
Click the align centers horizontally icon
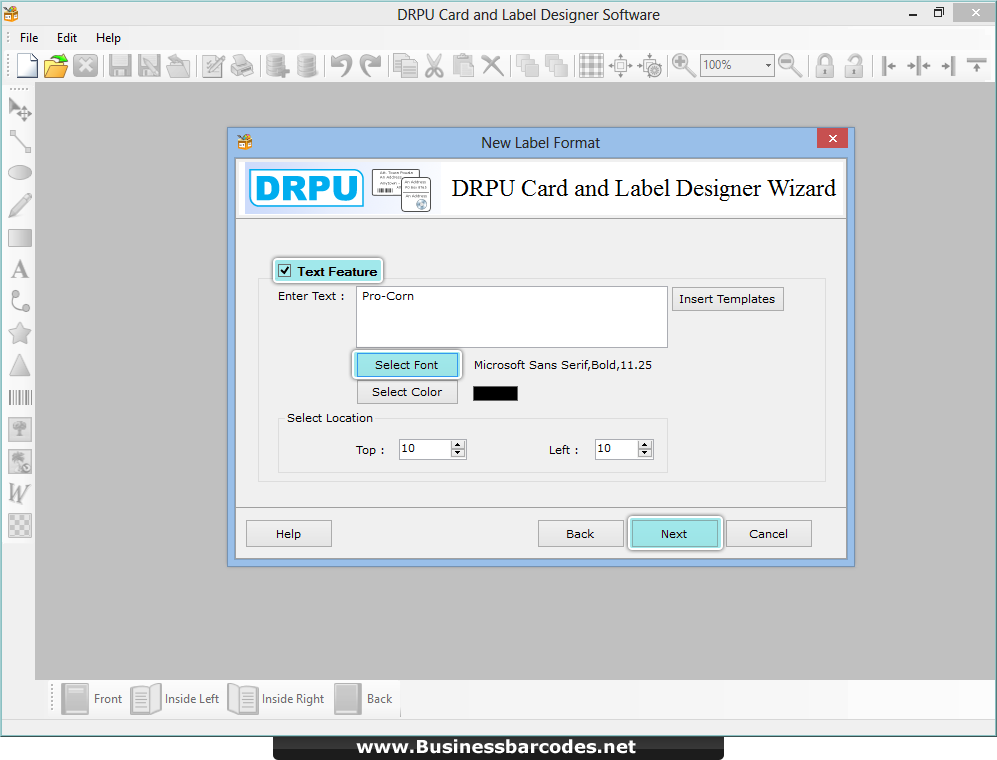[919, 66]
